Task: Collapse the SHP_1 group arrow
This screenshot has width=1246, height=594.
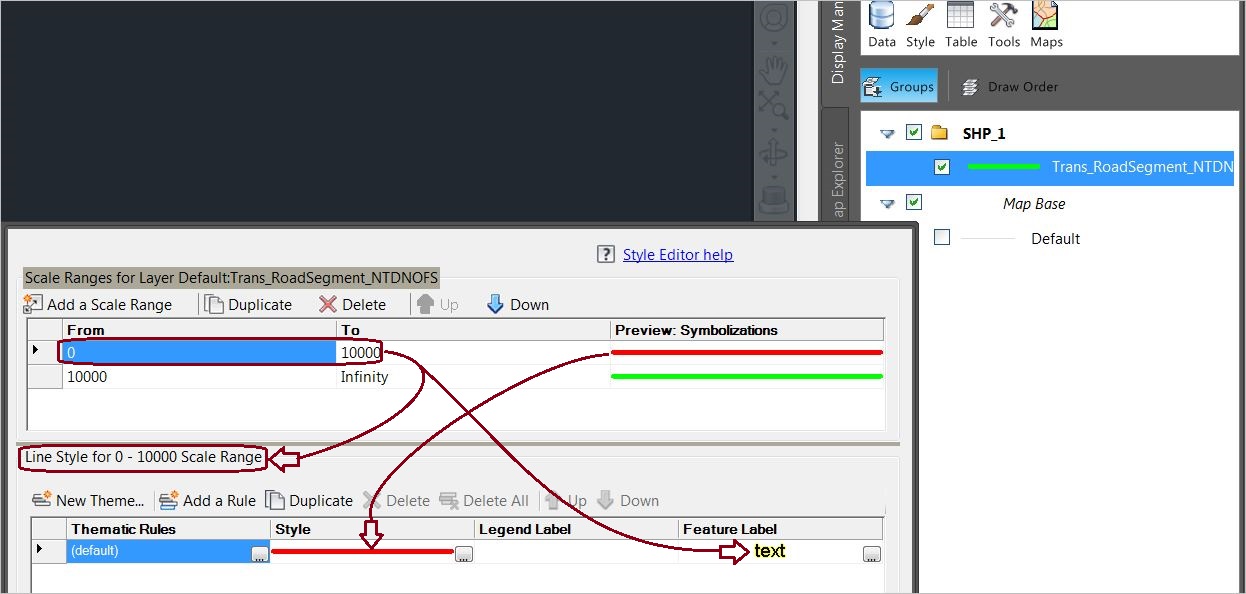Action: coord(887,132)
